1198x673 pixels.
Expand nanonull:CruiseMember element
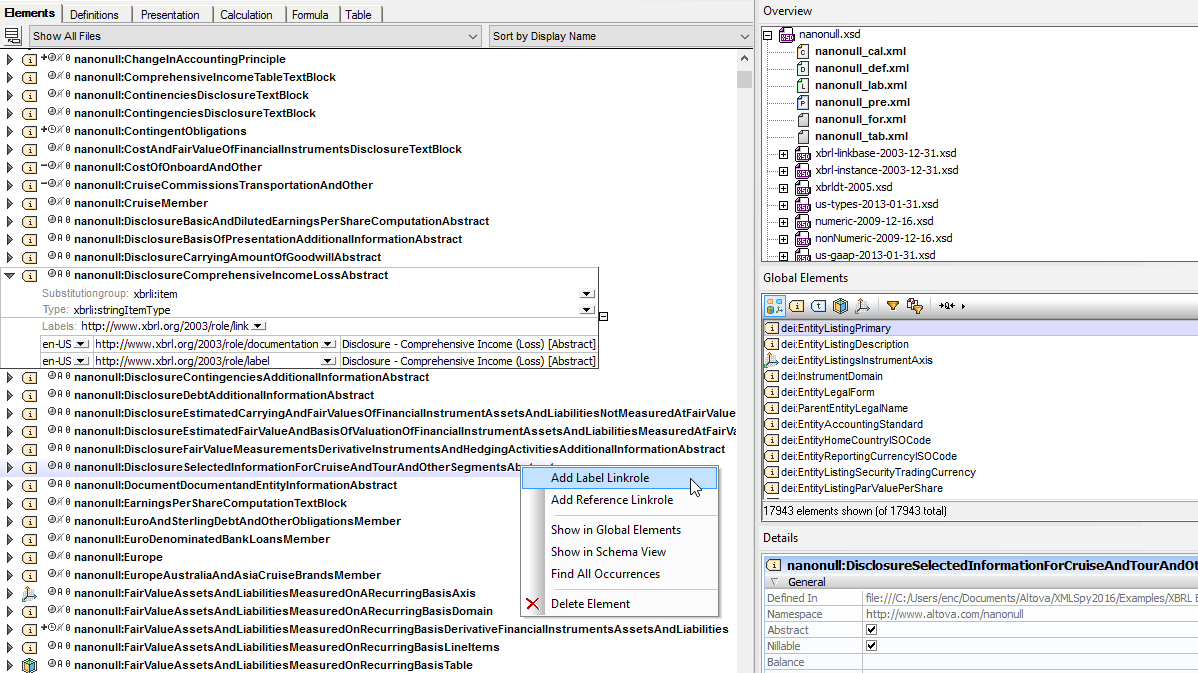pyautogui.click(x=9, y=203)
